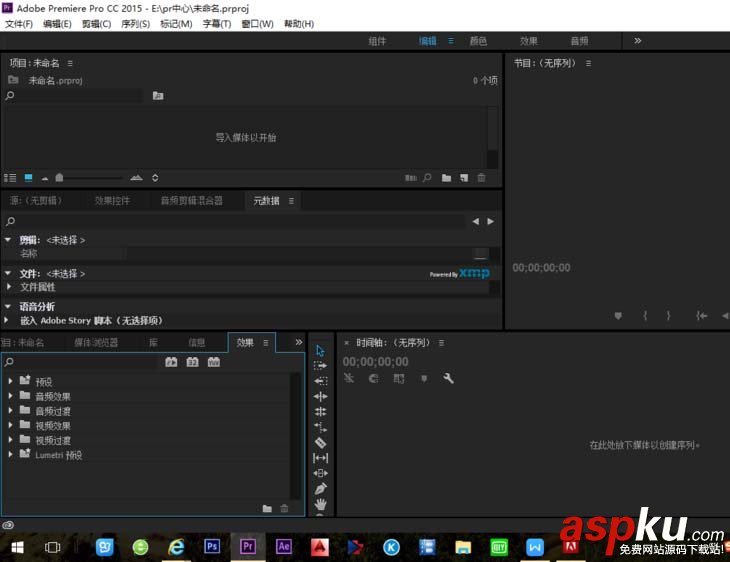This screenshot has width=730, height=562.
Task: Show hidden panel tabs chevron beside 效果 tab
Action: pos(299,342)
